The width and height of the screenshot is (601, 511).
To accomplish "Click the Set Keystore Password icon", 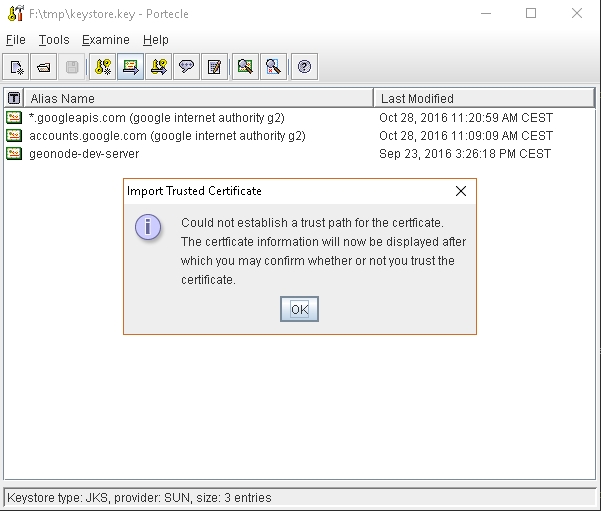I will point(186,67).
